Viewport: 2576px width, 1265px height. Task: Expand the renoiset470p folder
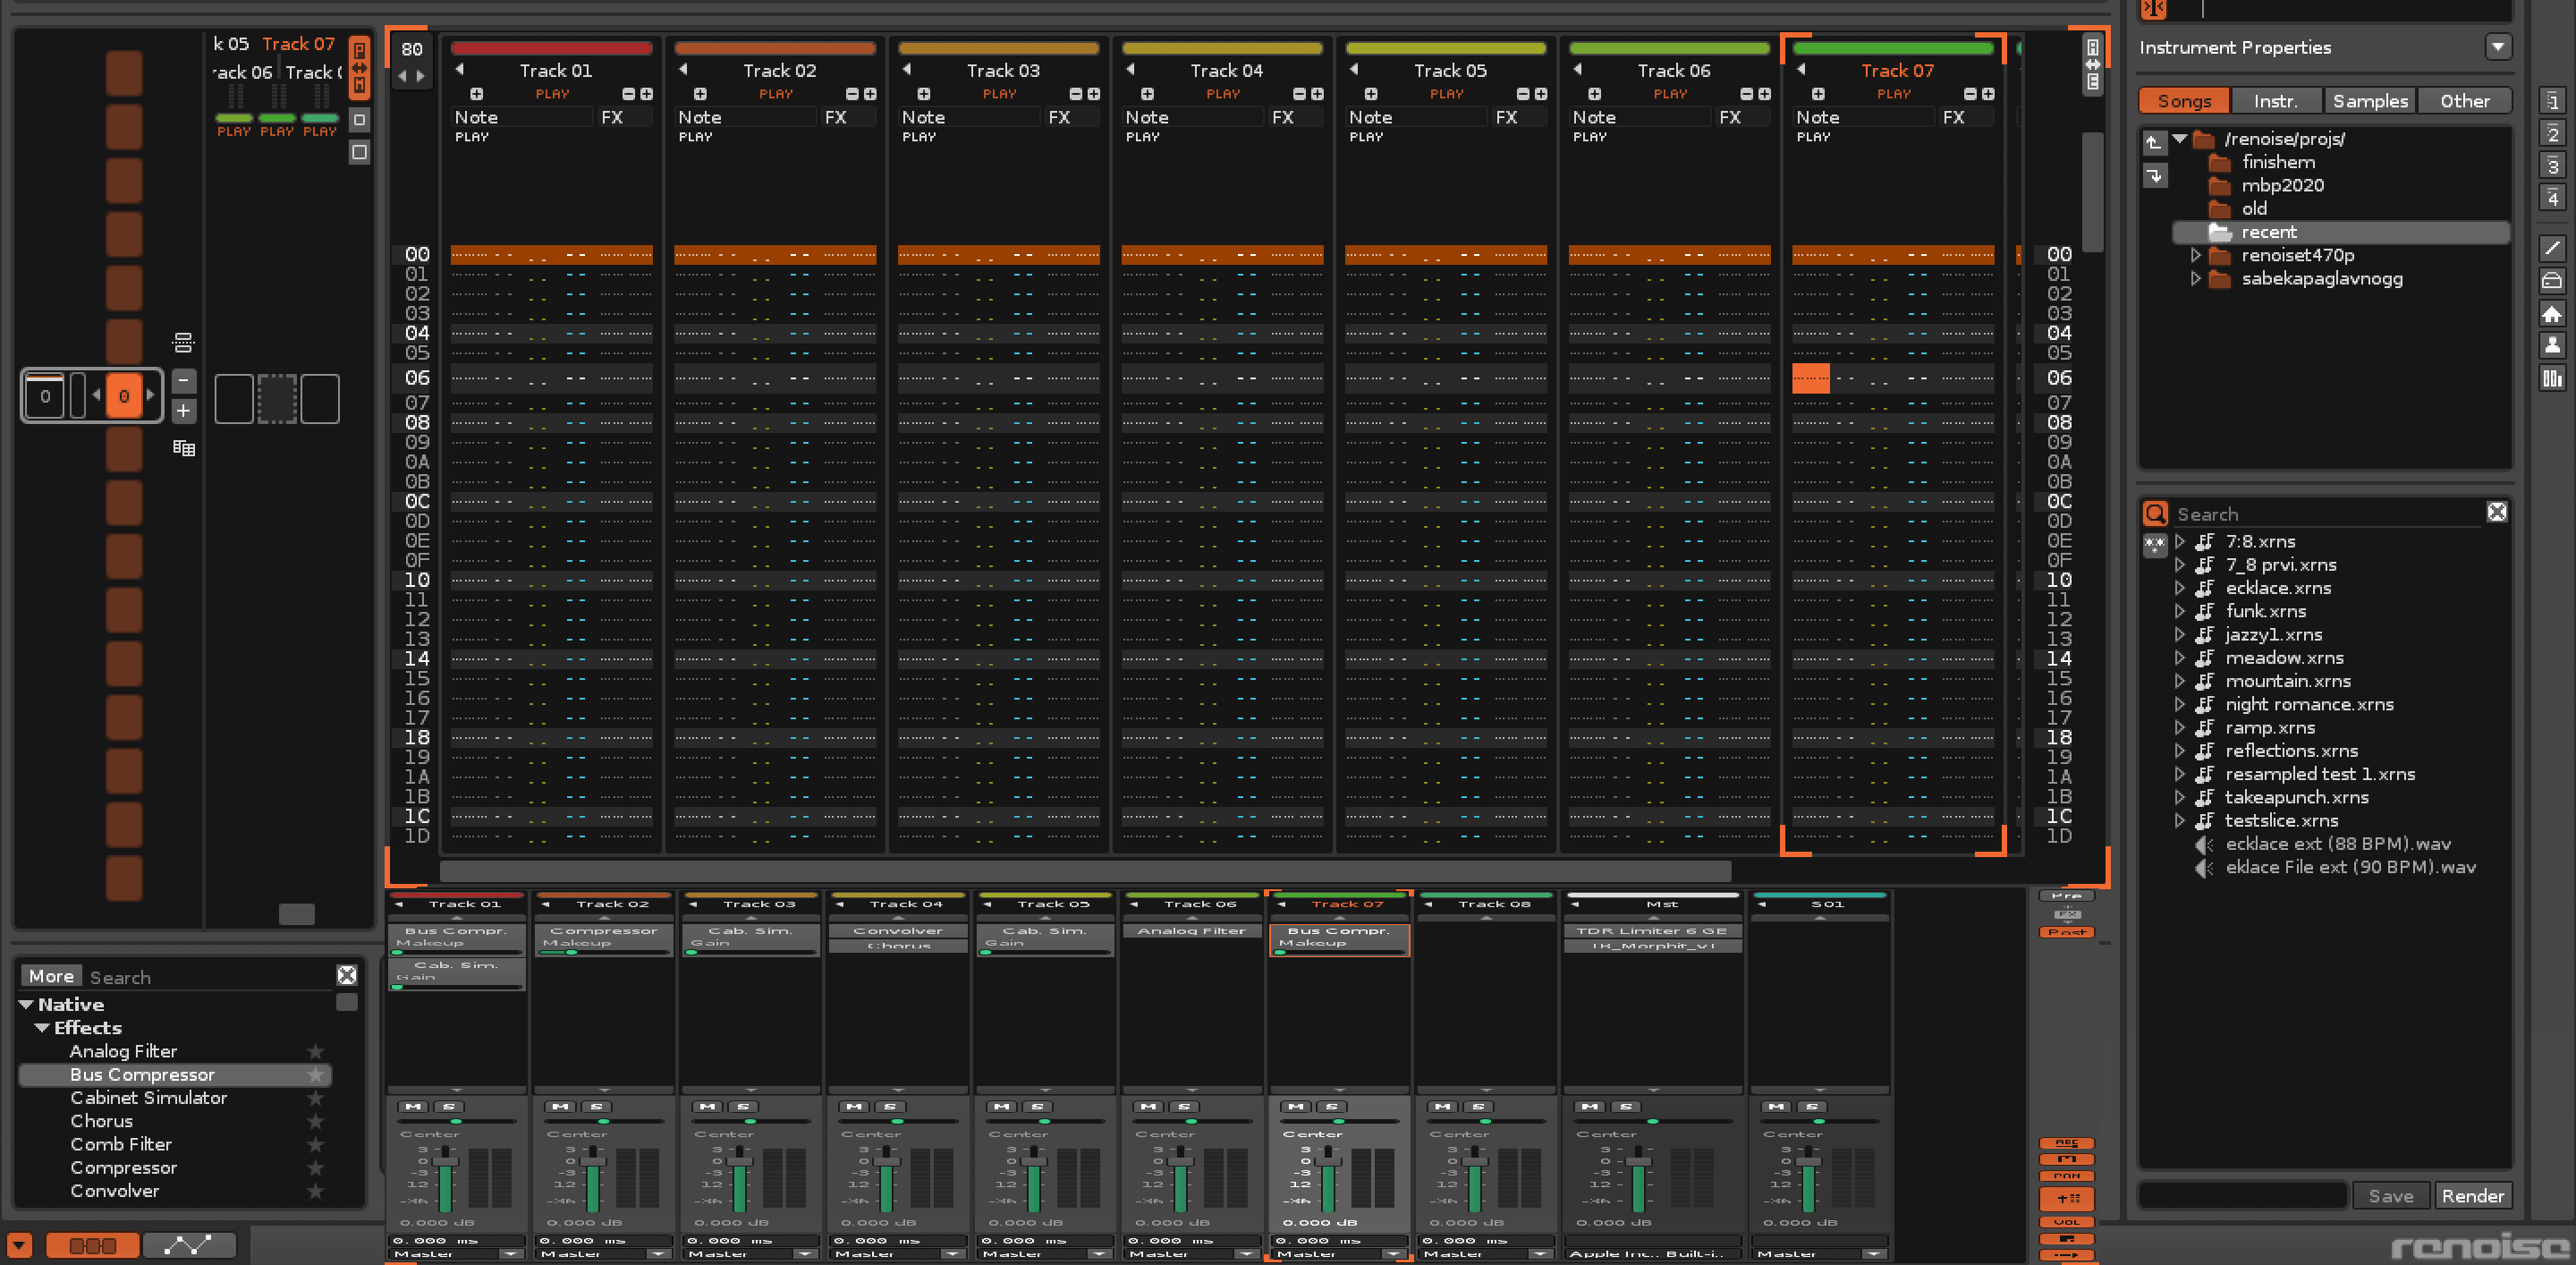pyautogui.click(x=2196, y=255)
